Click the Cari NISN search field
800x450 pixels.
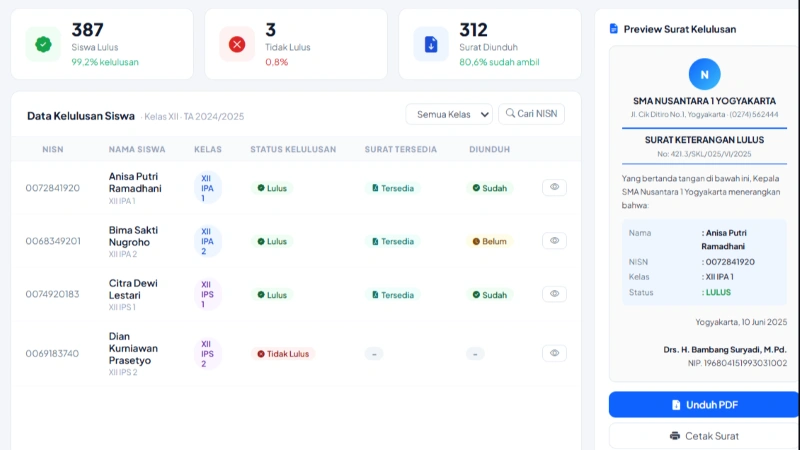(531, 114)
